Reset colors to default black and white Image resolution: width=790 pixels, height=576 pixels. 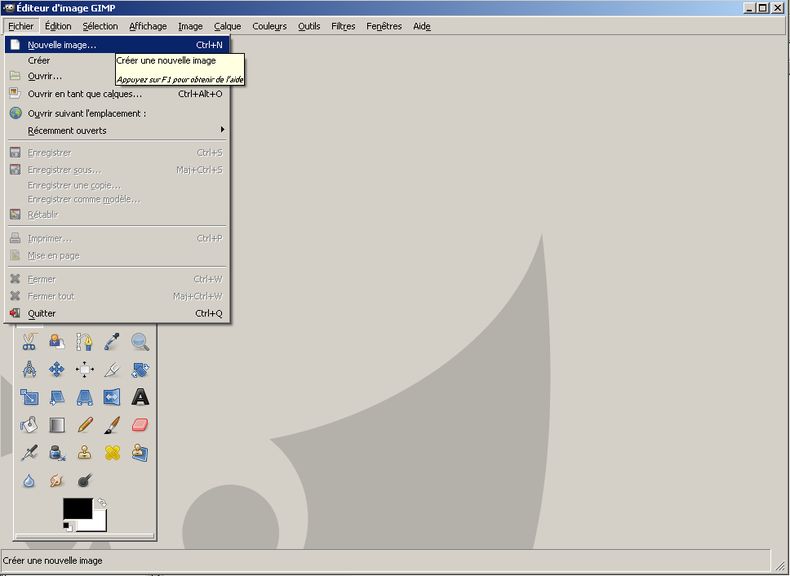[x=68, y=527]
